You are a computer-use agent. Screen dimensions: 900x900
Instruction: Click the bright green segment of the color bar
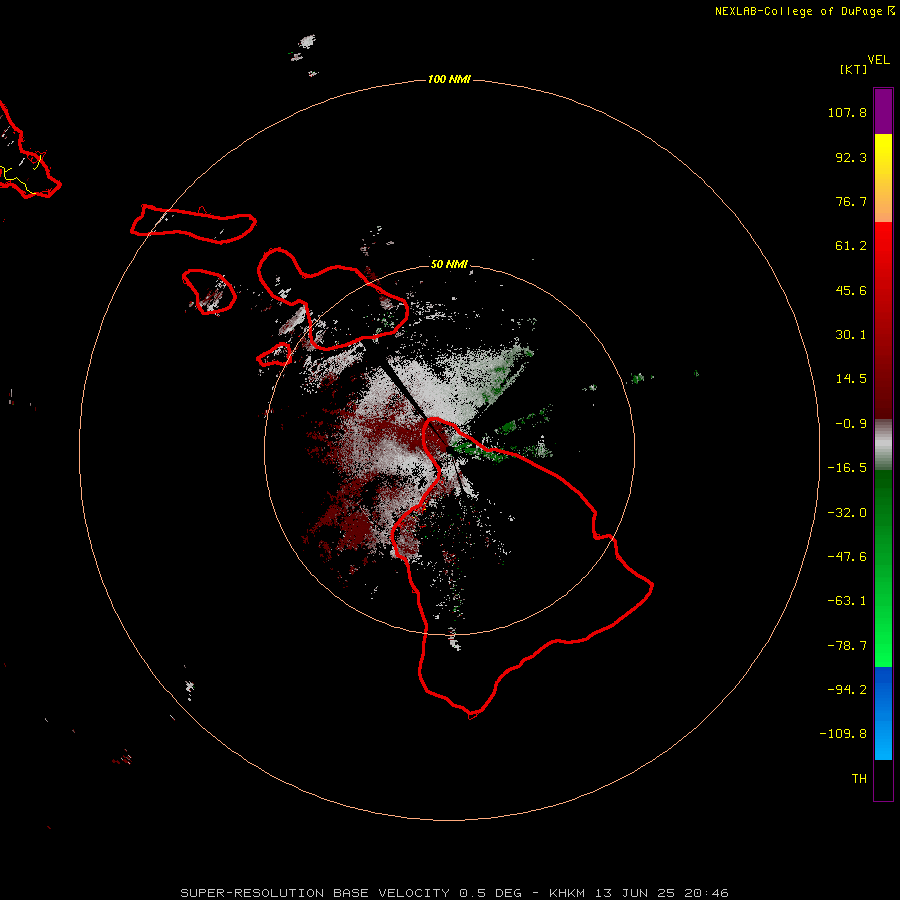(883, 568)
